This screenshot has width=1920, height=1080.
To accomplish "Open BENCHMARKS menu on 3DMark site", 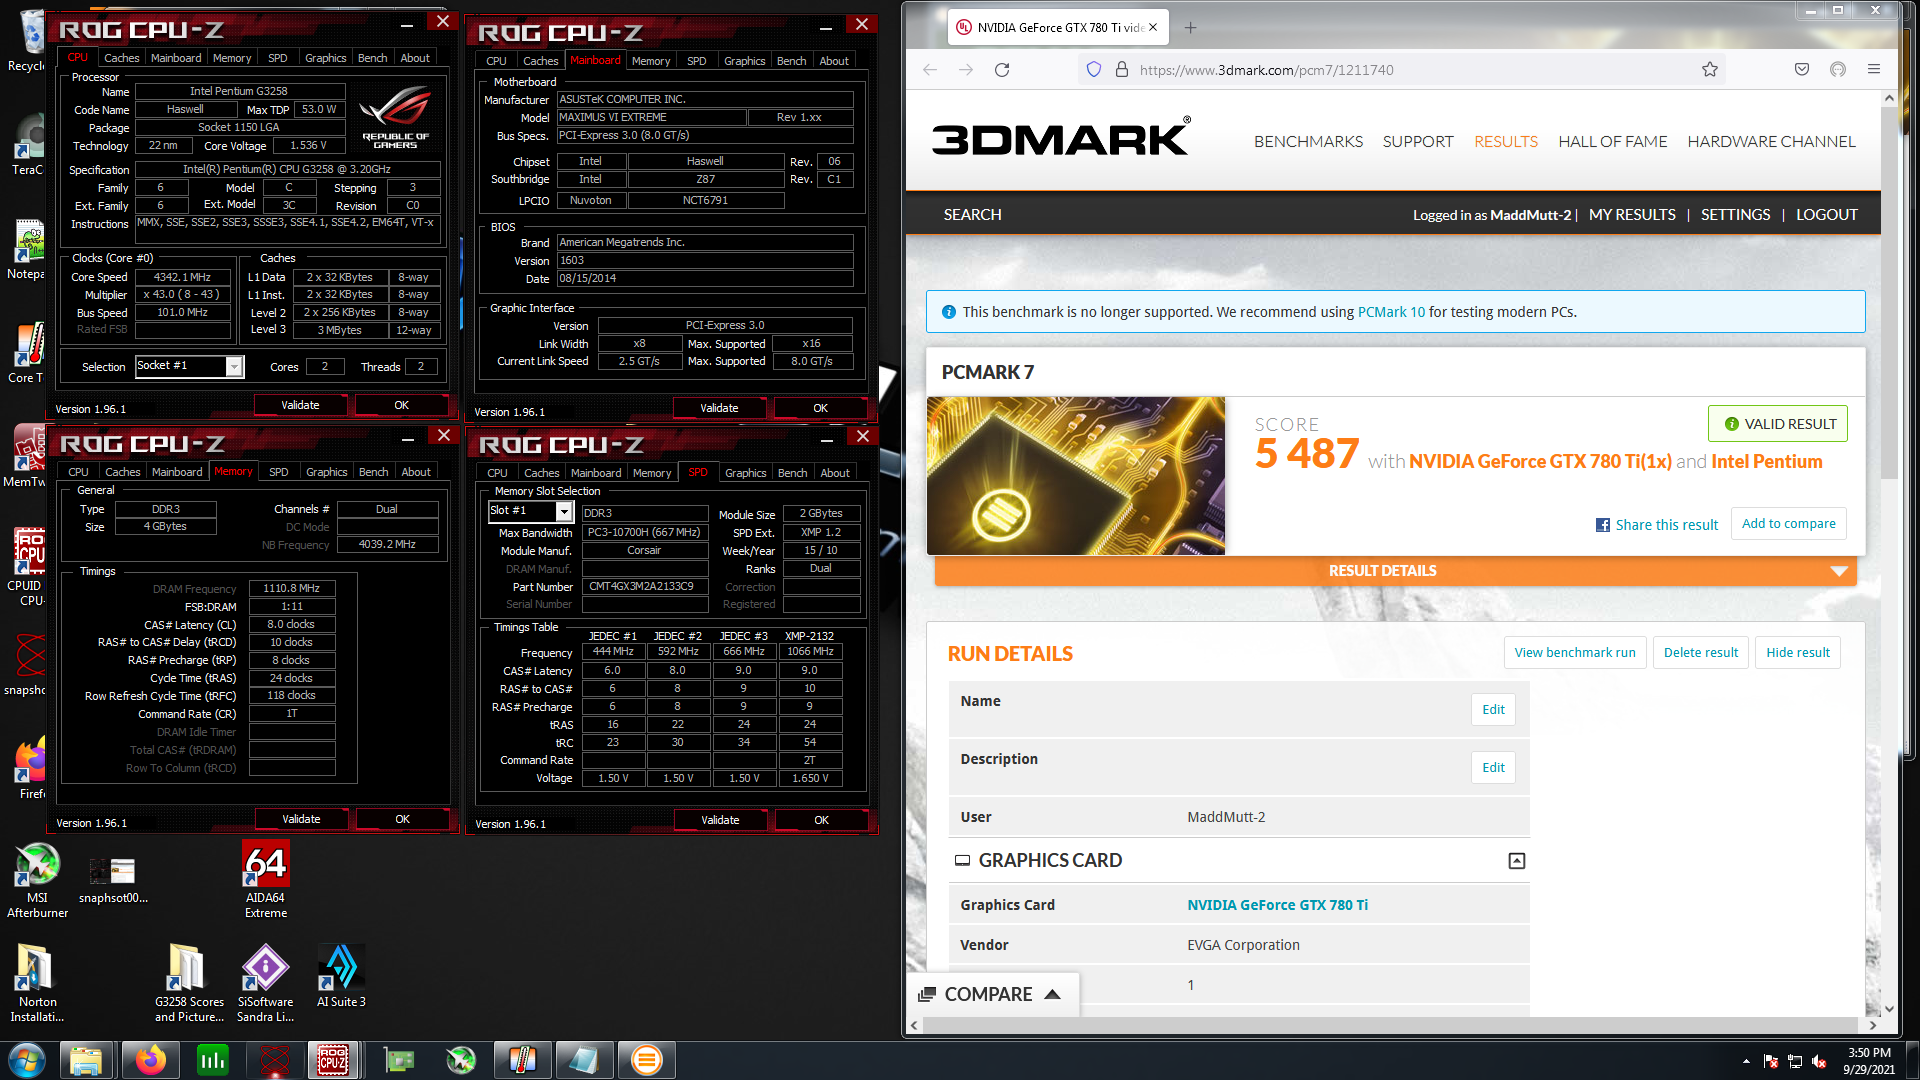I will [x=1308, y=142].
